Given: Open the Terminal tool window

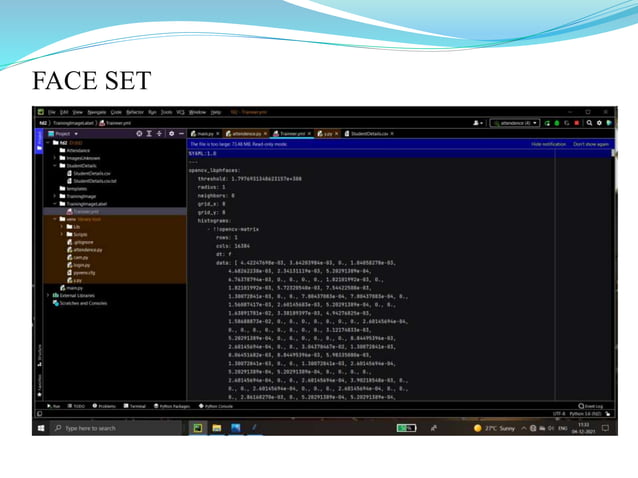Looking at the screenshot, I should point(135,406).
